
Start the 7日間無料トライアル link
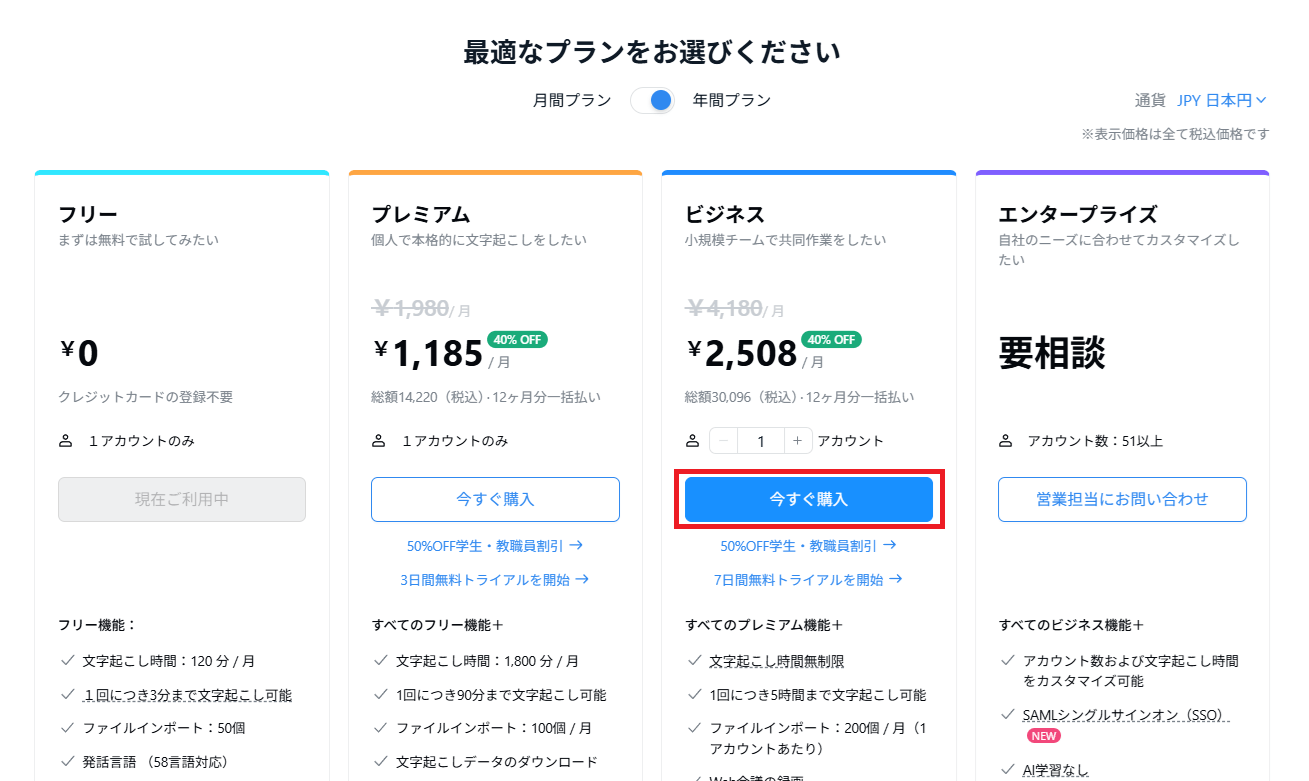point(808,579)
